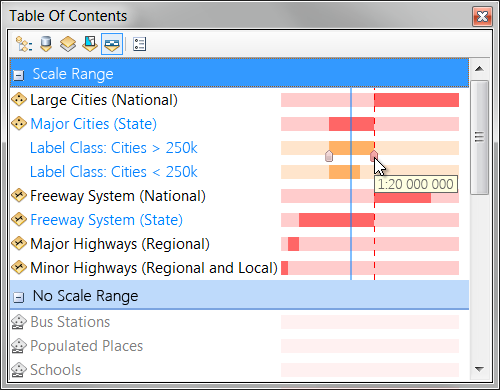Select the Major Highways (Regional) layer name
The image size is (500, 390).
(x=120, y=244)
